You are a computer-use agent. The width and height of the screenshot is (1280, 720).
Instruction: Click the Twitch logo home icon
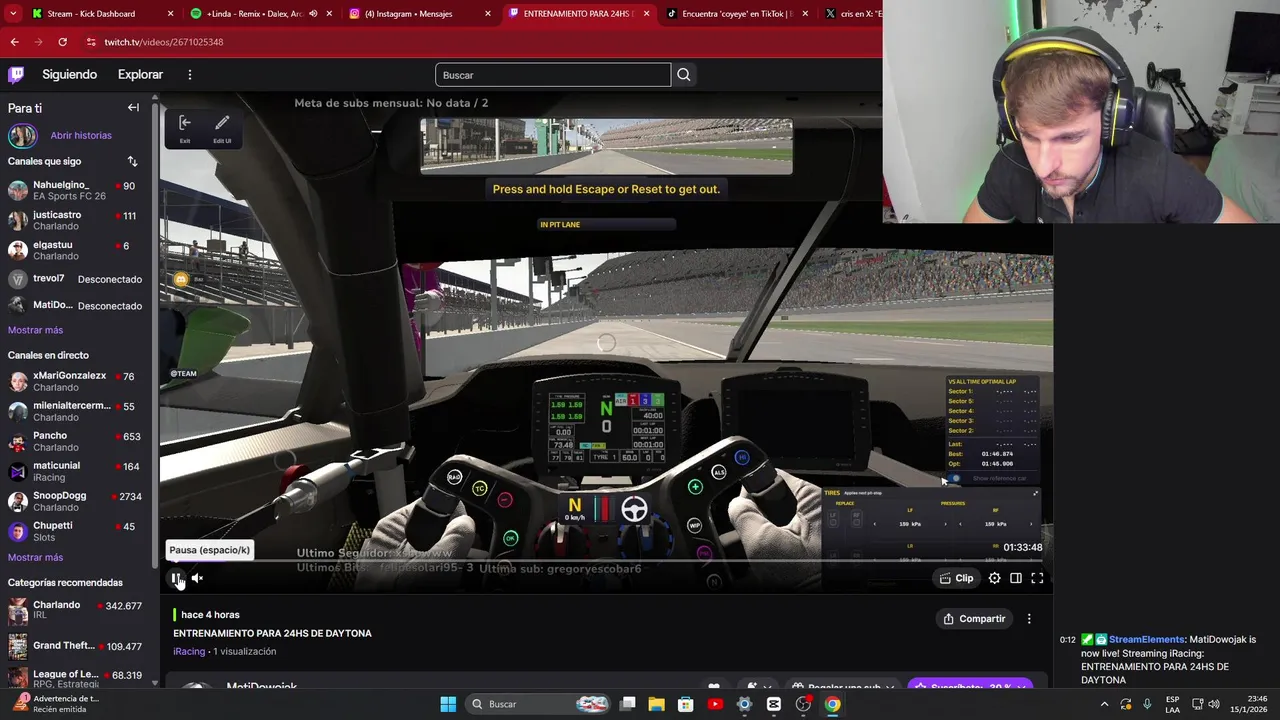pyautogui.click(x=16, y=74)
